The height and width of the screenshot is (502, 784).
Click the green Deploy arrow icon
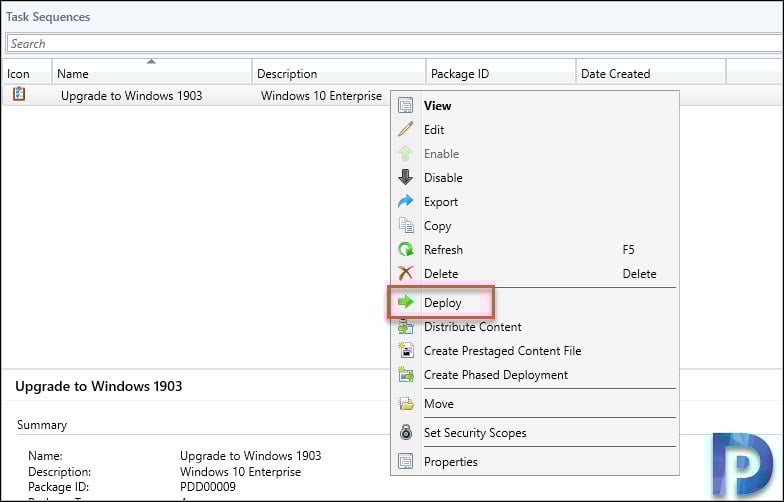coord(406,302)
